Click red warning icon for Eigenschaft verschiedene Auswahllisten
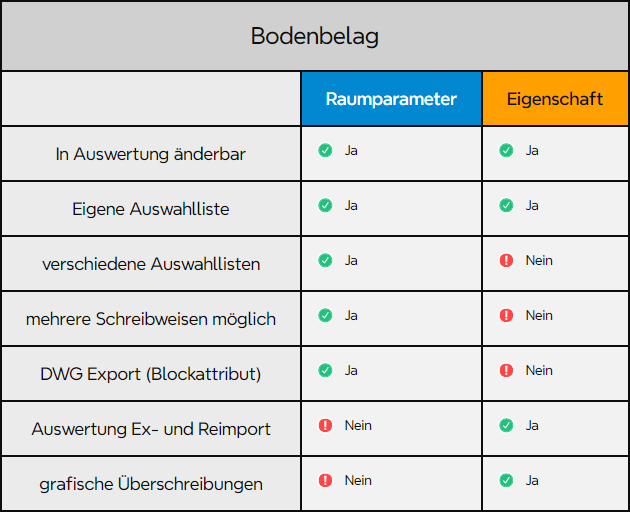 (x=506, y=260)
